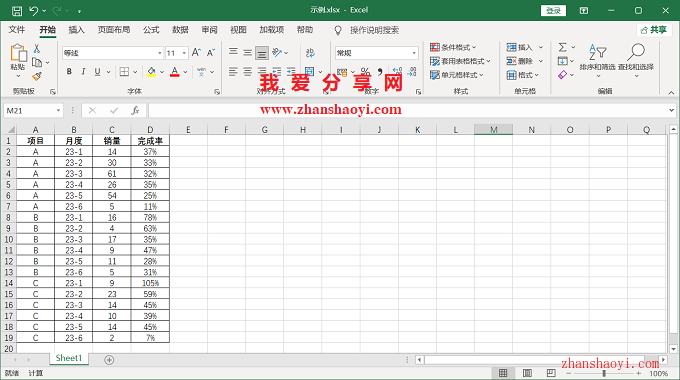This screenshot has height=380, width=680.
Task: Toggle align left for cell text
Action: coord(233,72)
